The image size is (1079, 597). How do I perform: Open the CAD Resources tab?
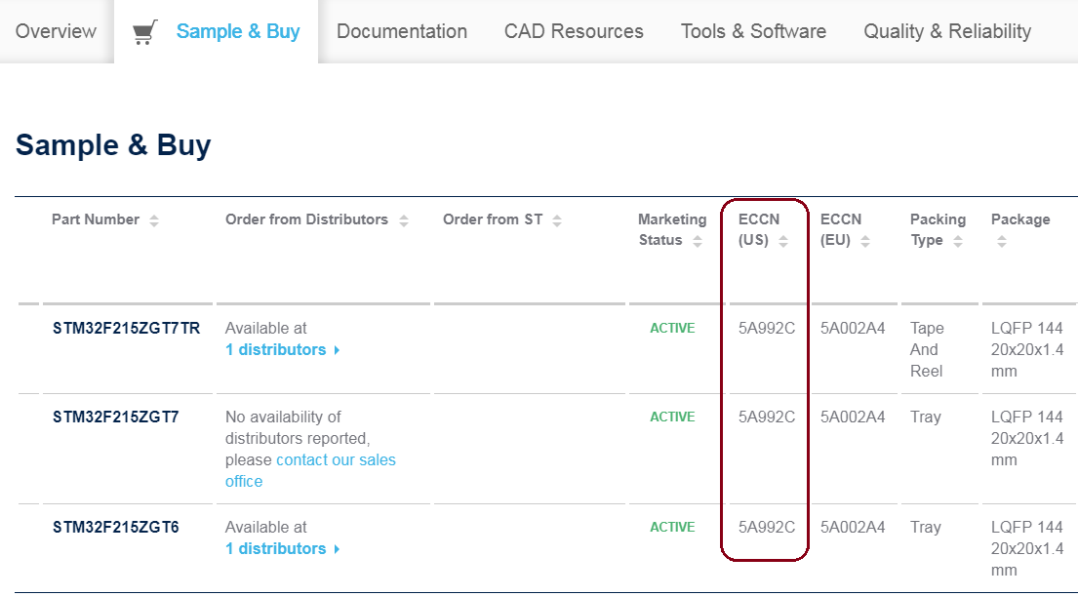(x=573, y=32)
